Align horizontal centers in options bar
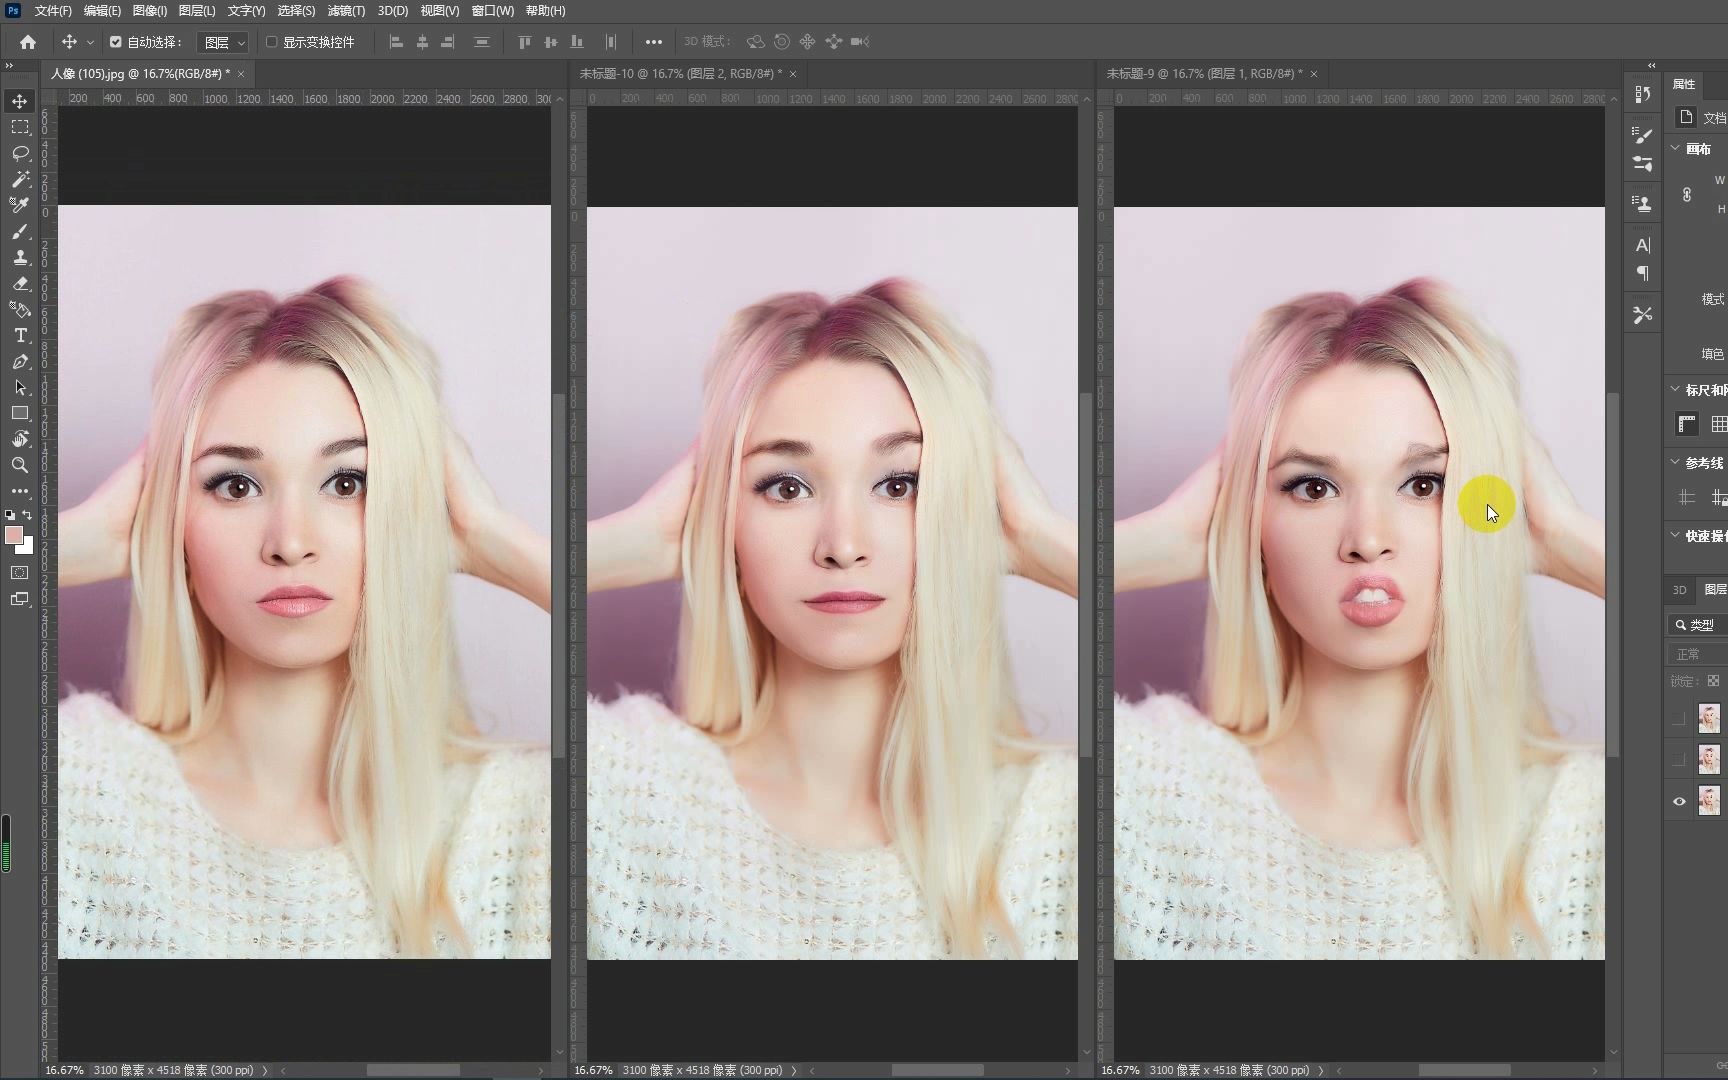The height and width of the screenshot is (1080, 1728). tap(422, 42)
